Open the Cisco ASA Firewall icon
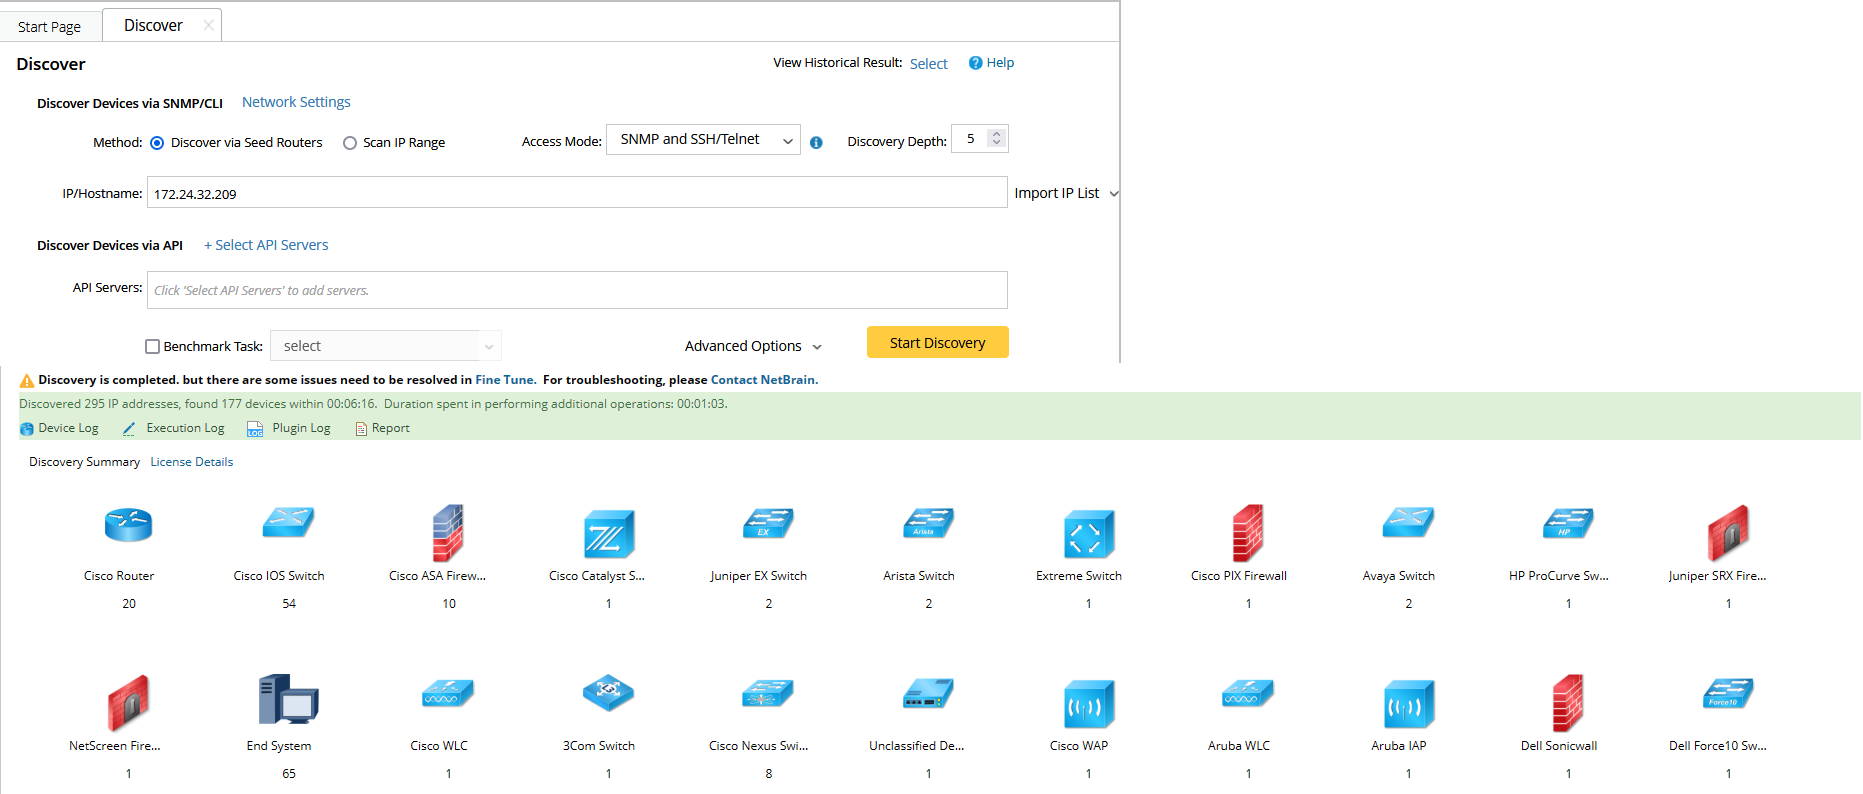1863x794 pixels. [x=448, y=533]
